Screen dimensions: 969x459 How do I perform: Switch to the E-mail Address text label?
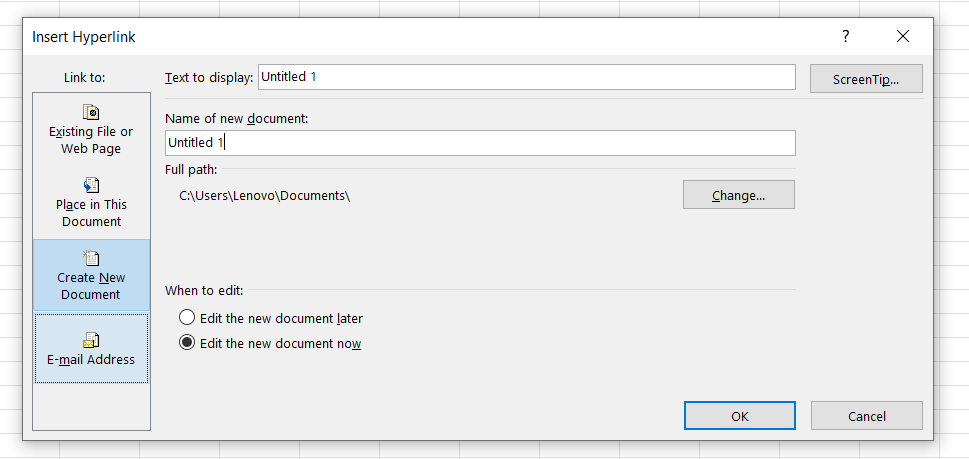coord(91,360)
